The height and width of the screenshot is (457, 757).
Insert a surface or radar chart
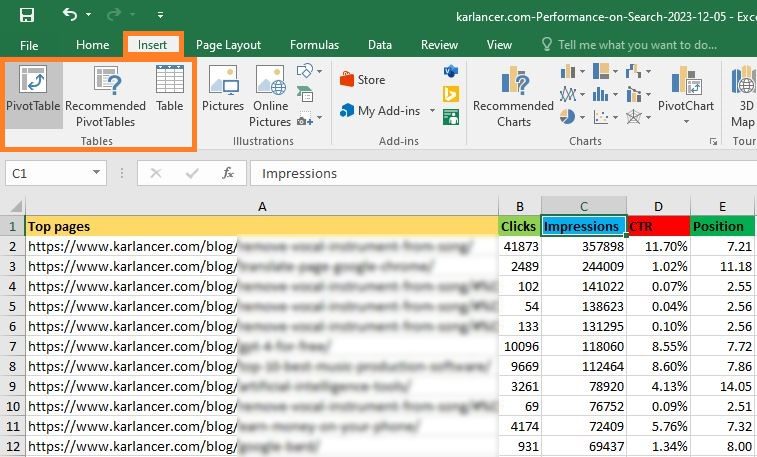[x=633, y=117]
